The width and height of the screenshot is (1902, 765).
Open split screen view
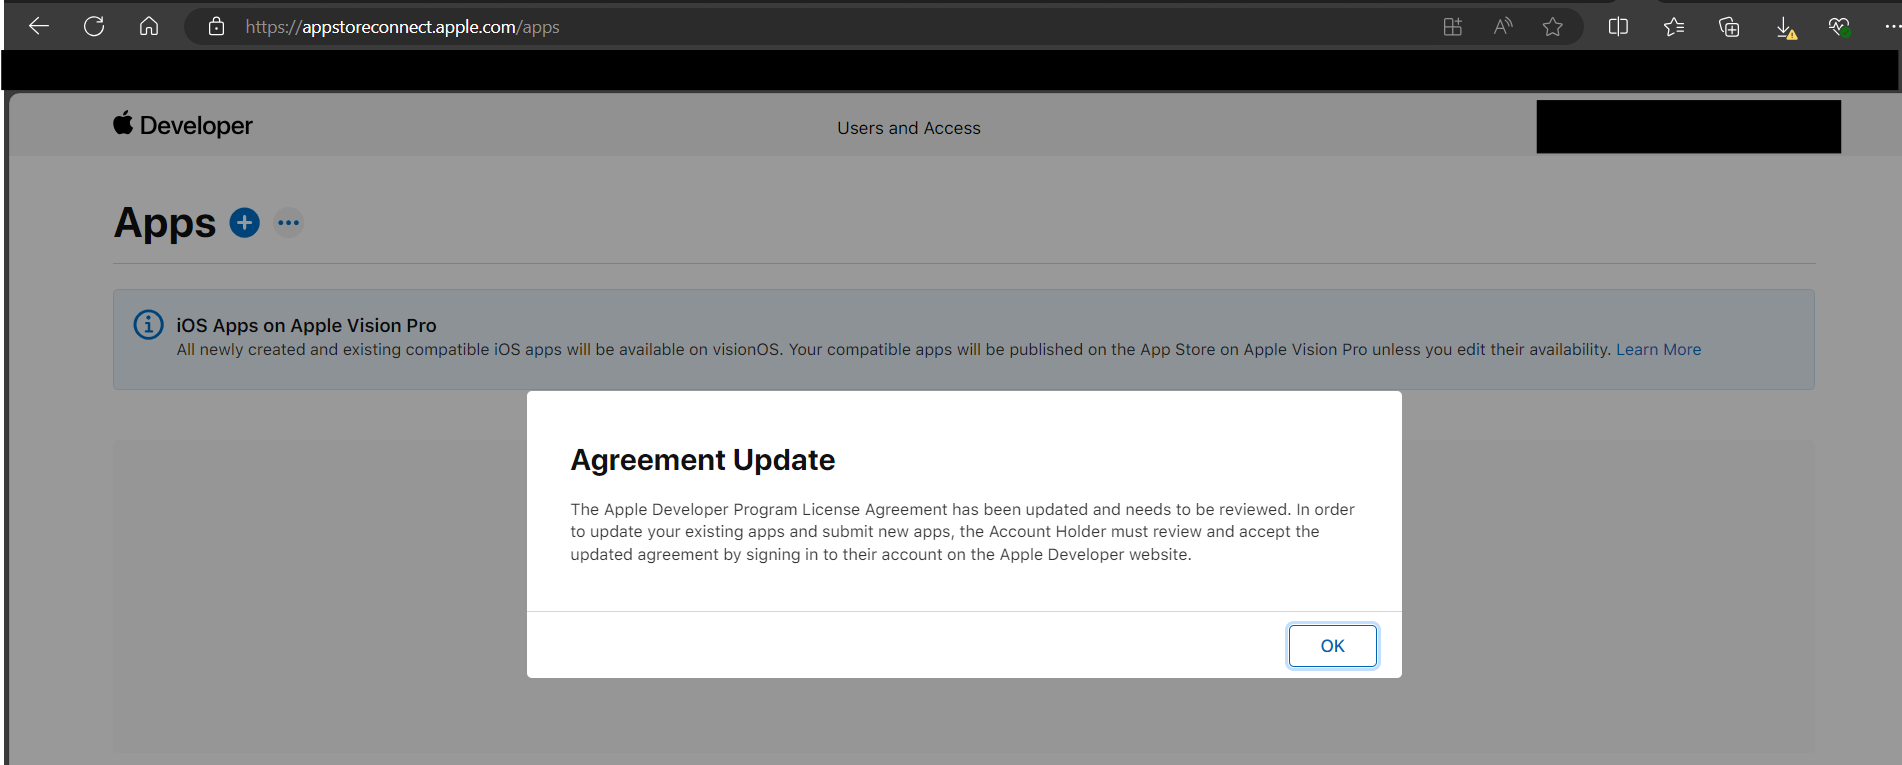click(x=1618, y=27)
